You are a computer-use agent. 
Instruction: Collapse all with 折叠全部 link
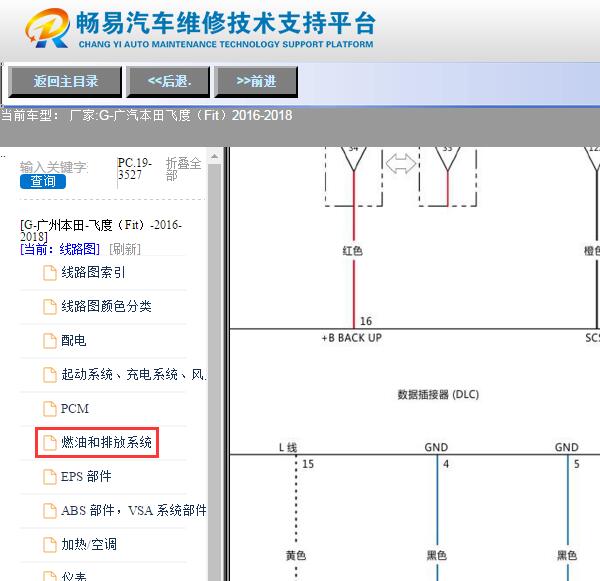183,169
